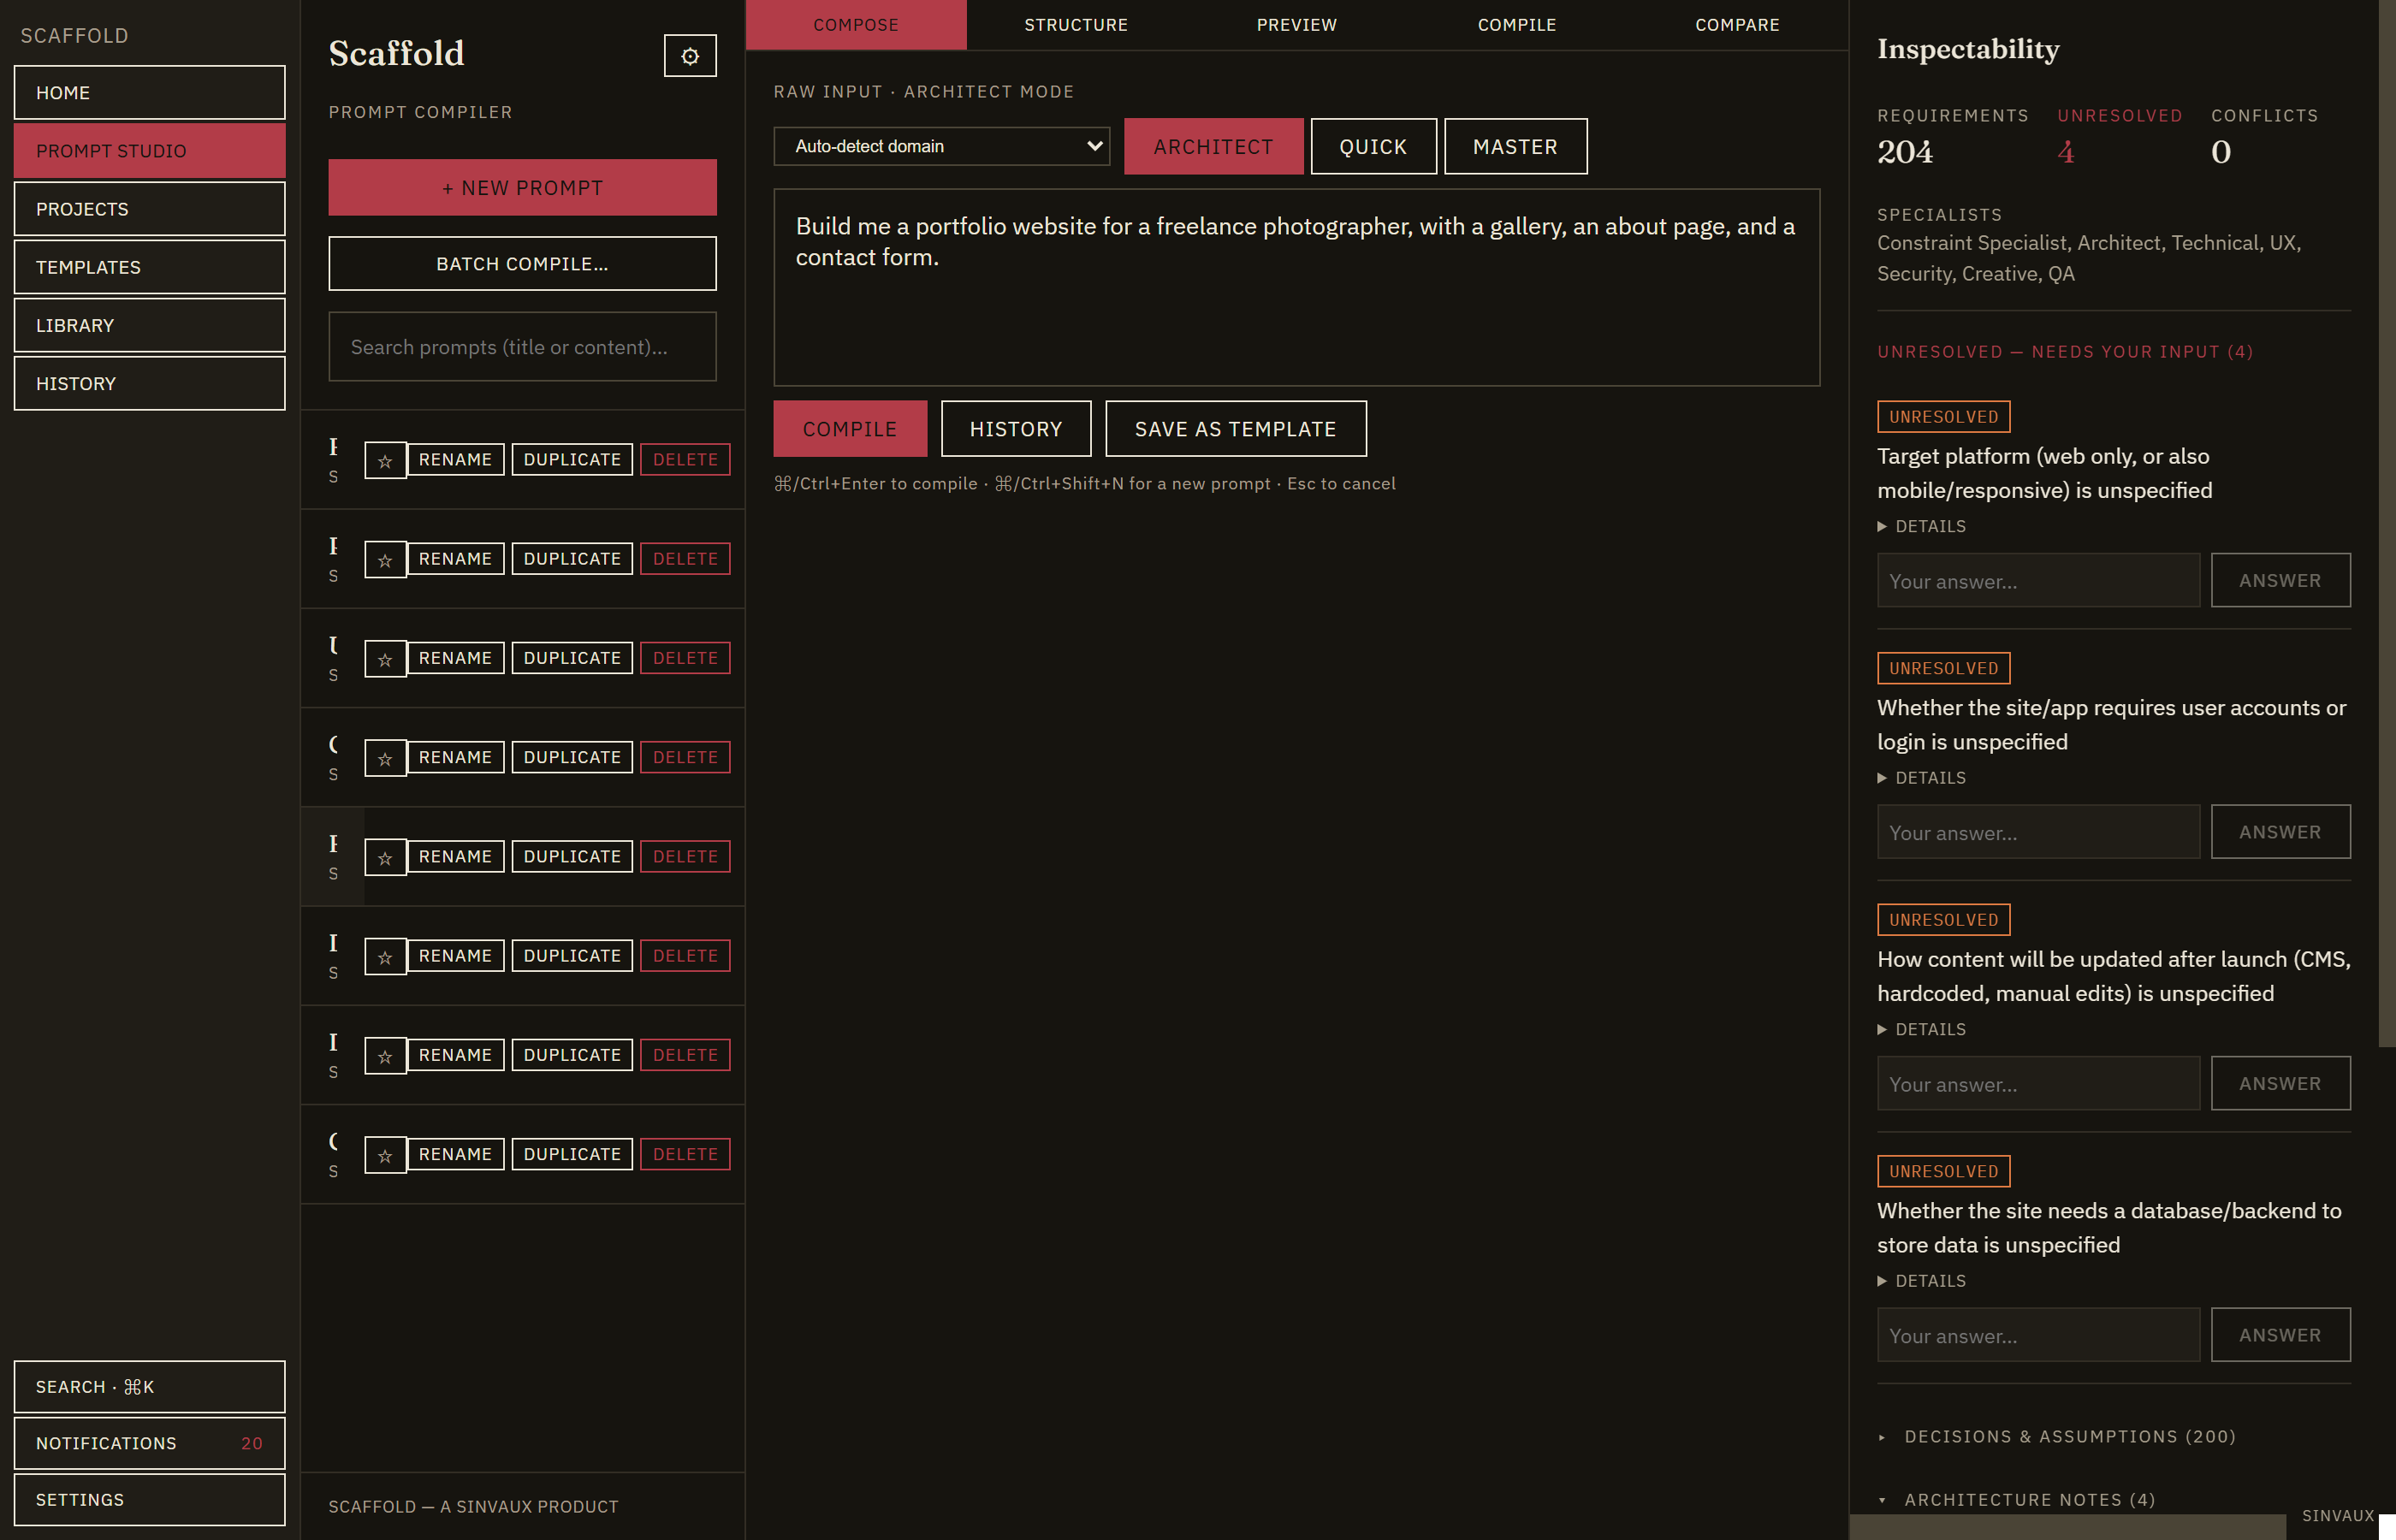Image resolution: width=2396 pixels, height=1540 pixels.
Task: Open the Compare tab
Action: click(1737, 25)
